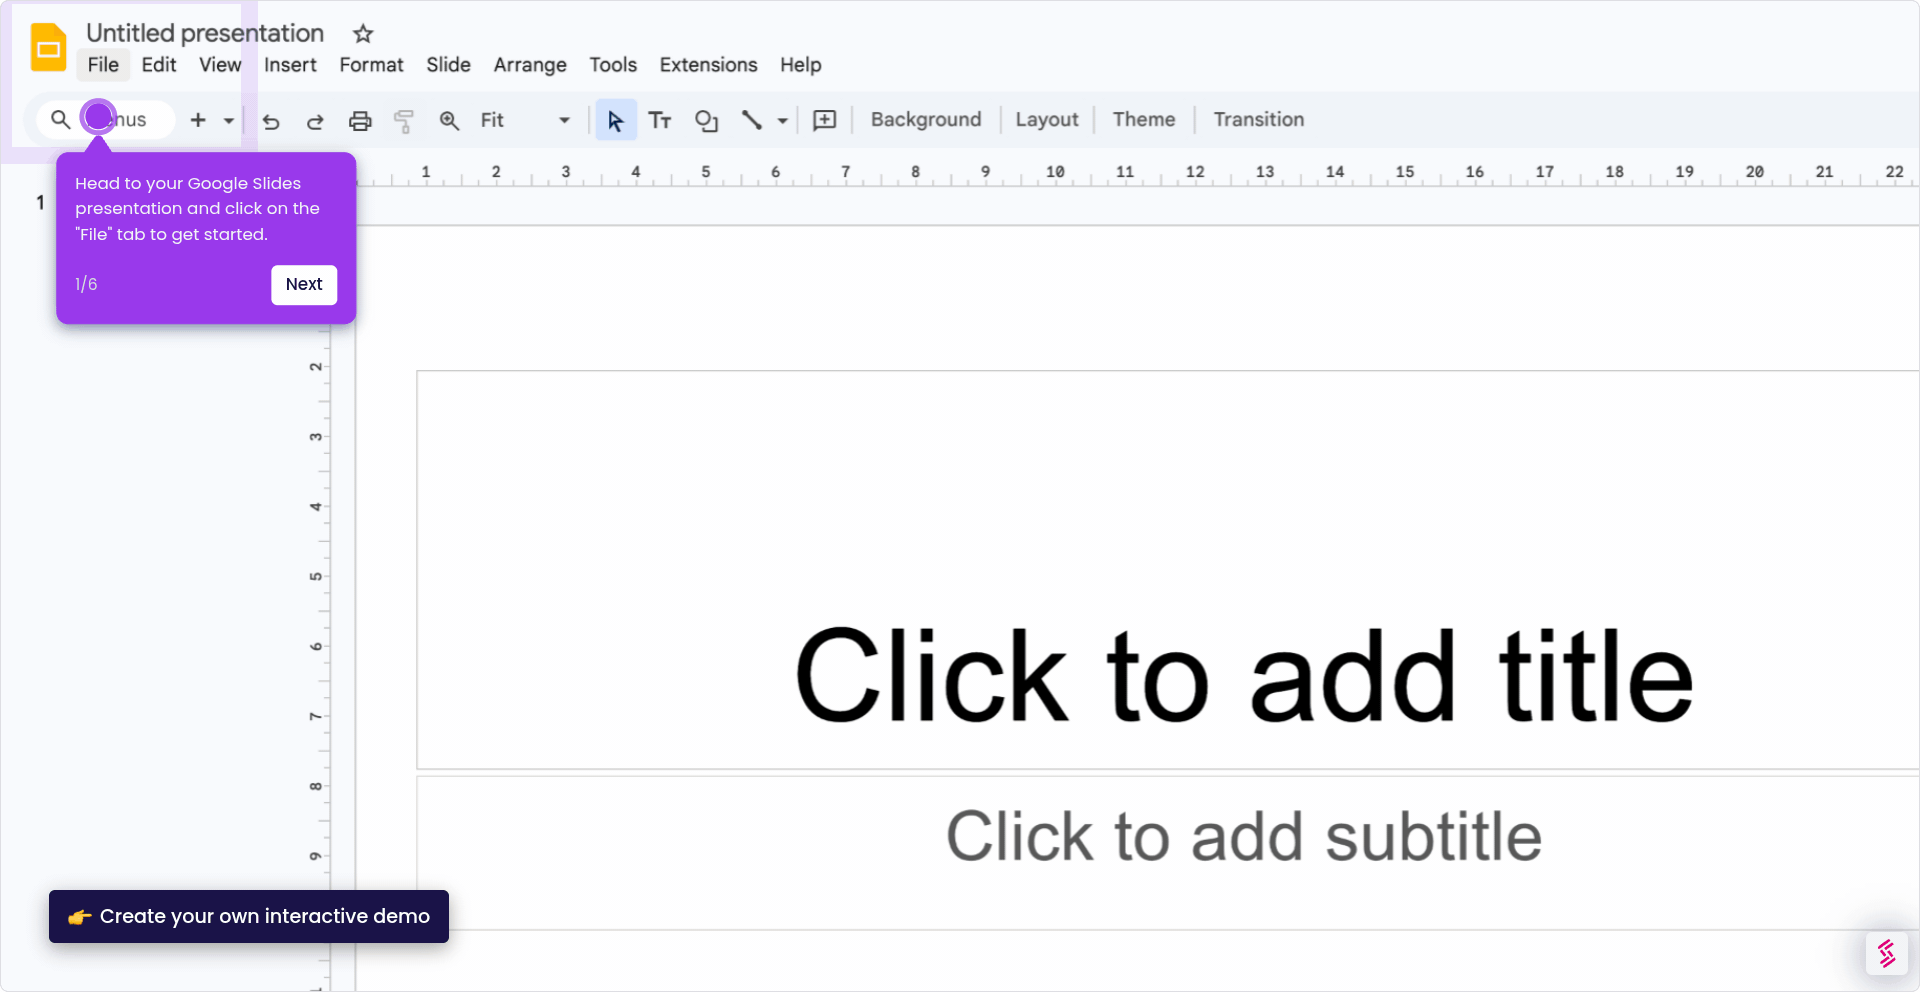Choose the Select arrow cursor tool
The image size is (1920, 992).
pyautogui.click(x=616, y=120)
